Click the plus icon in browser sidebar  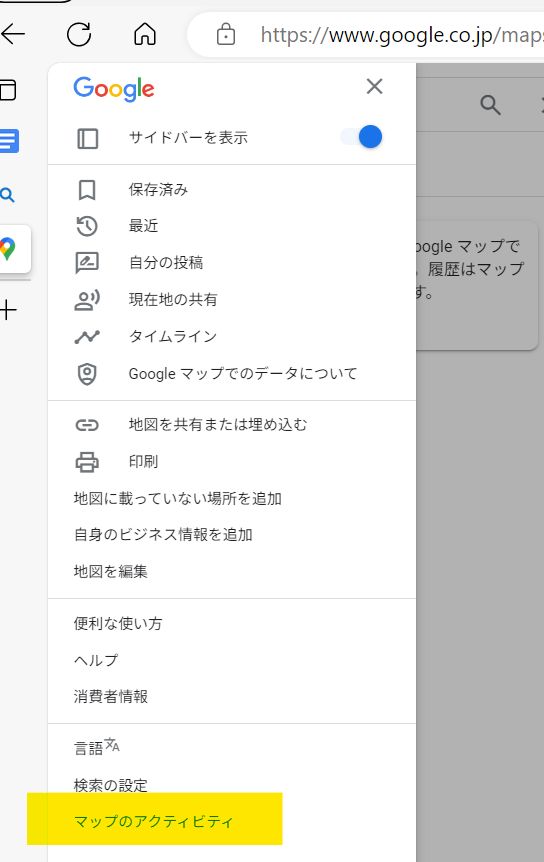[x=8, y=311]
